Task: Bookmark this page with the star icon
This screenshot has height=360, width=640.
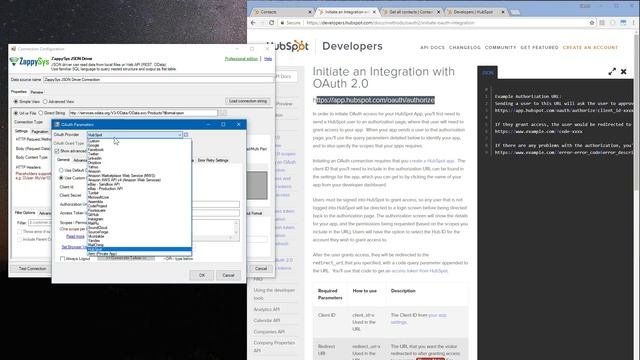Action: coord(592,23)
